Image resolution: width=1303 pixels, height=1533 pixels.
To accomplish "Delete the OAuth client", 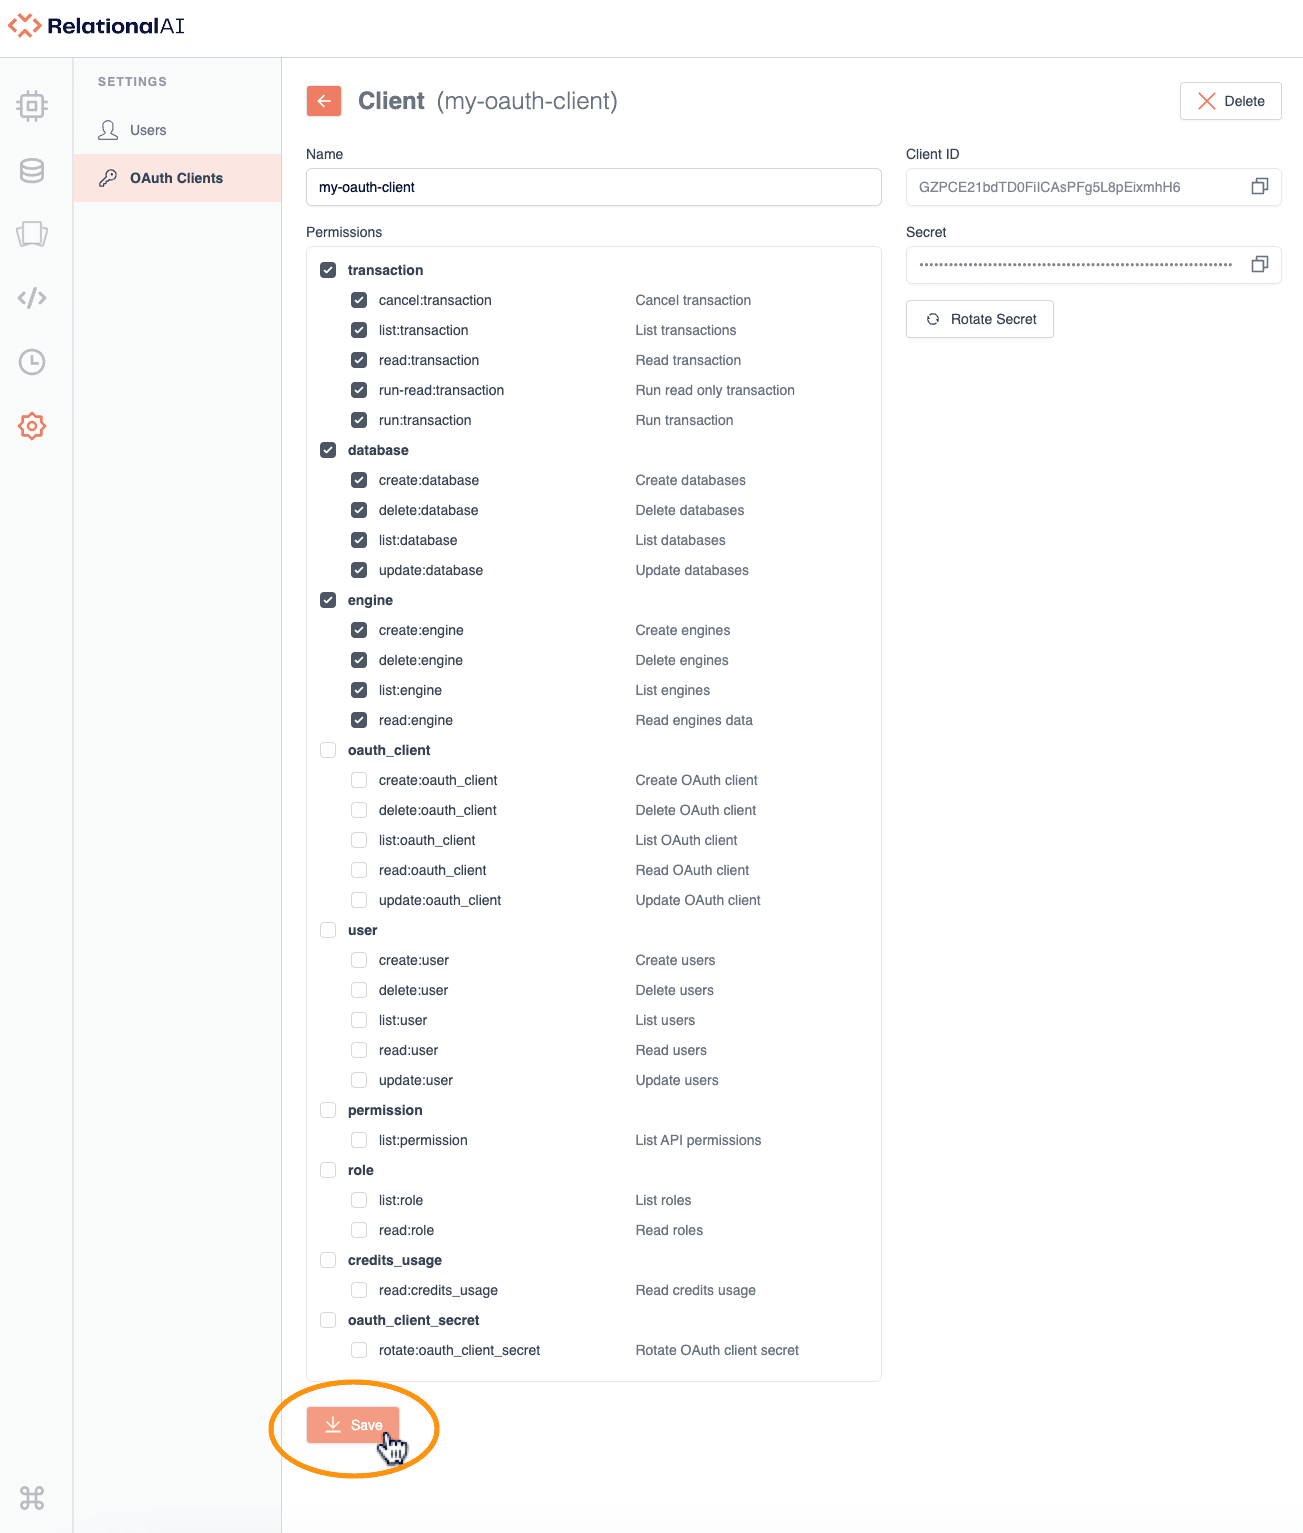I will 1231,101.
